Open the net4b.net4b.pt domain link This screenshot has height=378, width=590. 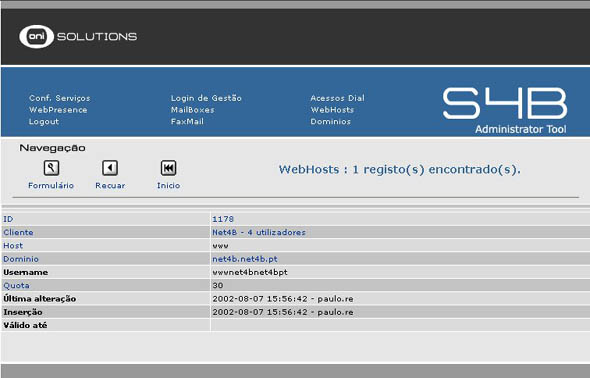tap(245, 259)
